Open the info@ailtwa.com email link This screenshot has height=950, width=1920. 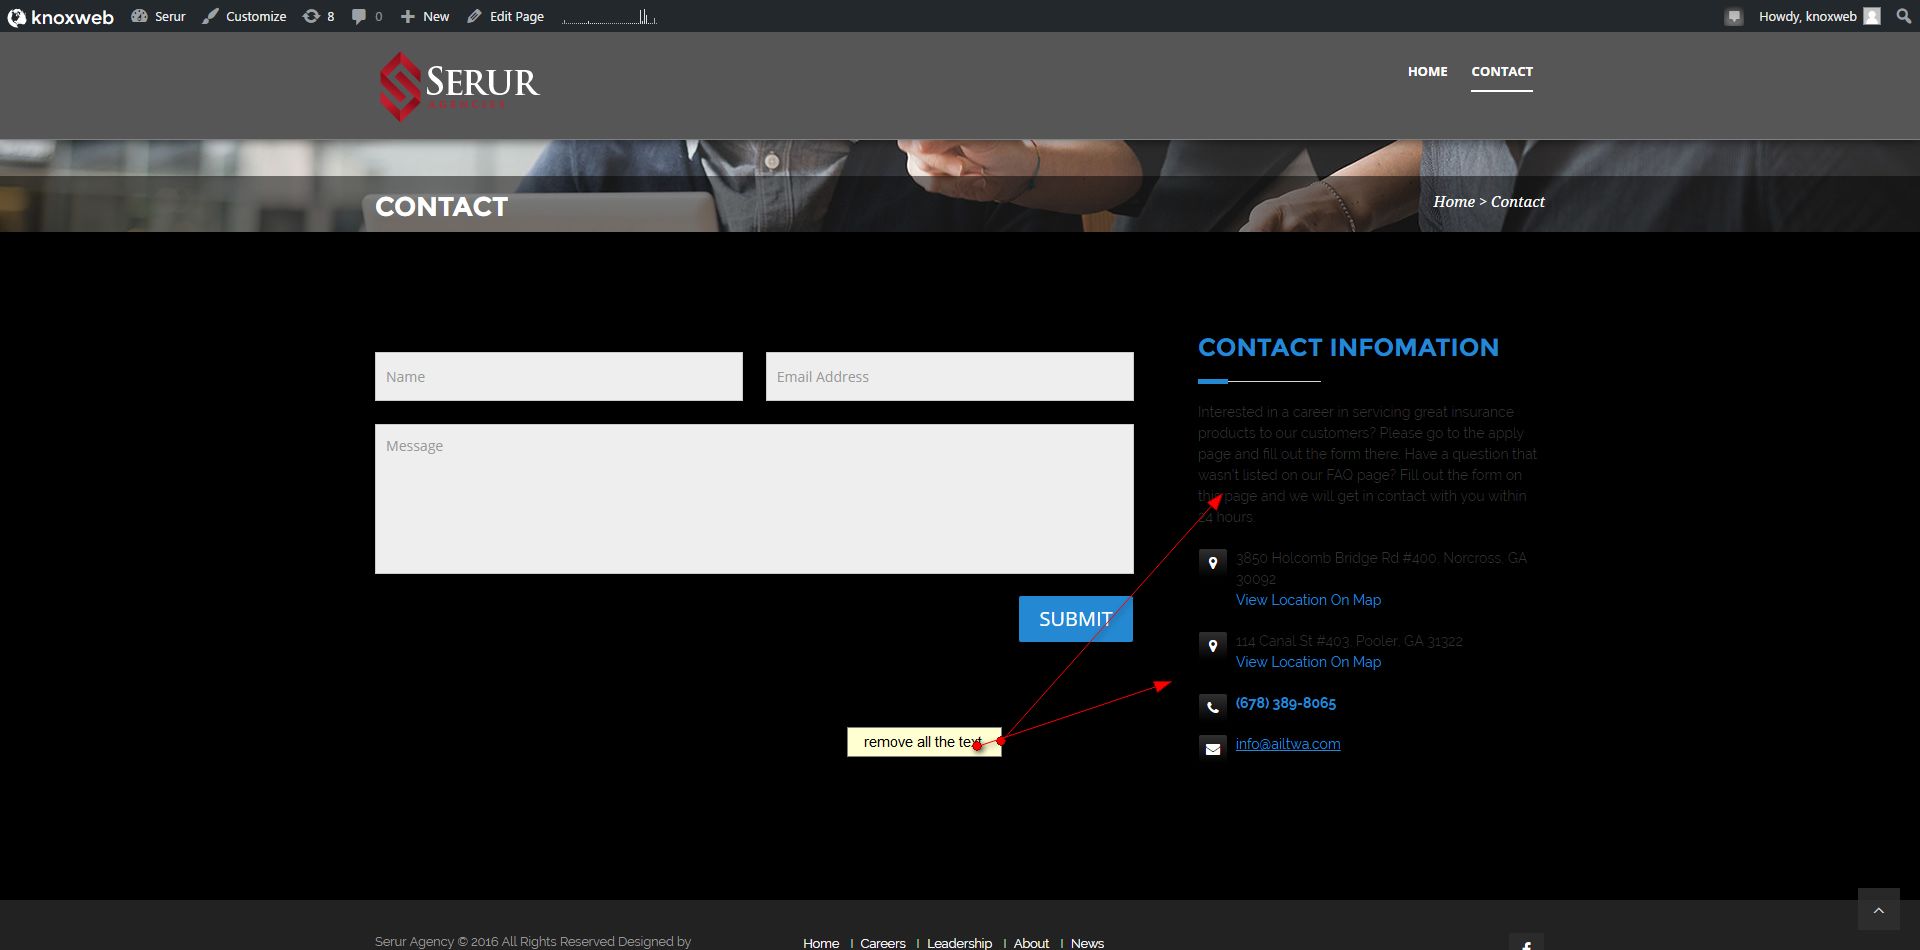(x=1288, y=744)
